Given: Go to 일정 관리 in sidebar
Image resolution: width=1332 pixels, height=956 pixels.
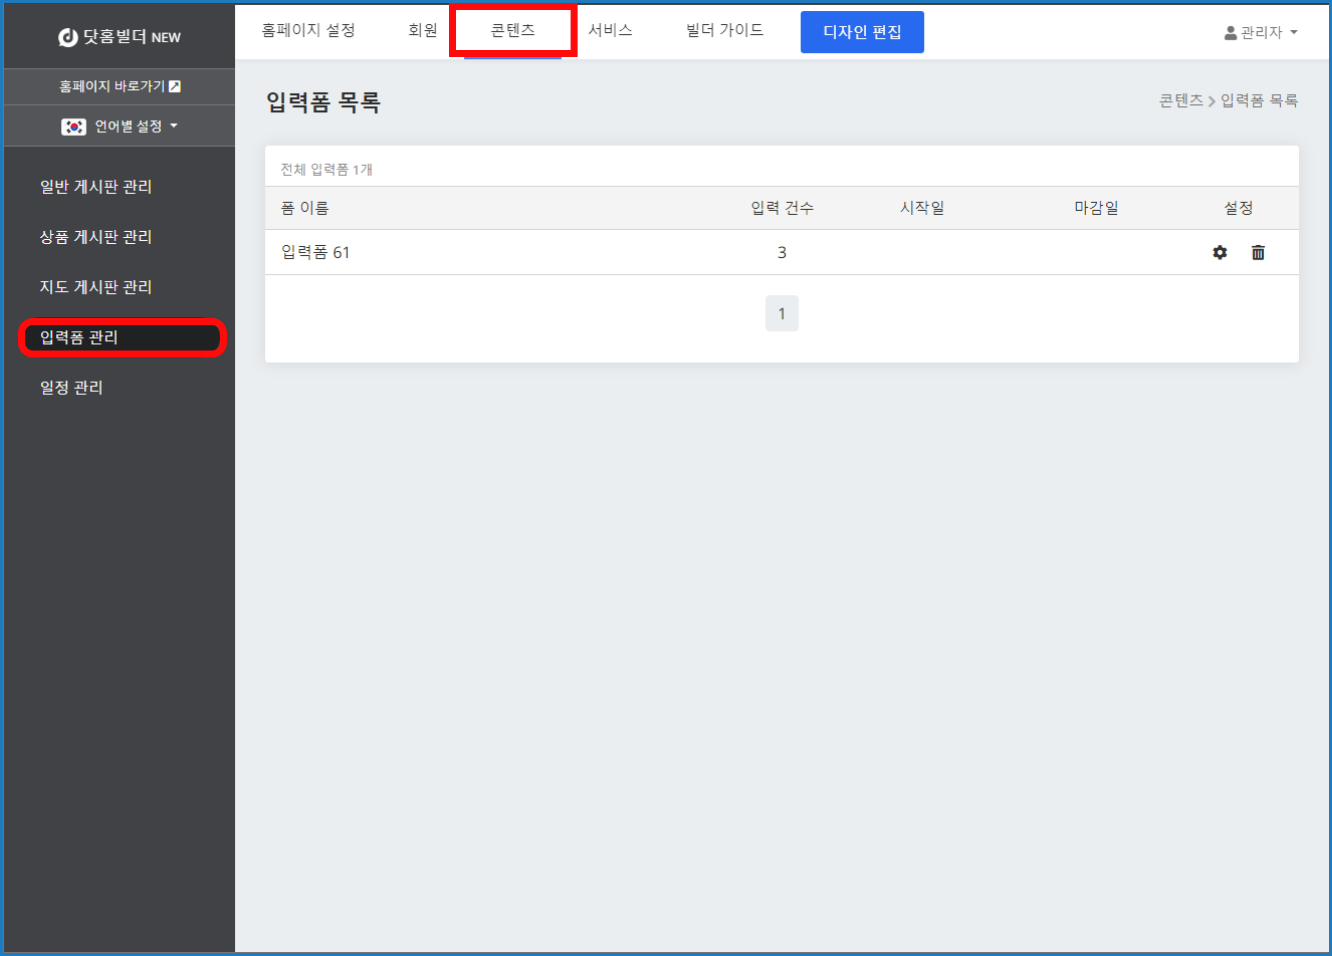Looking at the screenshot, I should (72, 388).
